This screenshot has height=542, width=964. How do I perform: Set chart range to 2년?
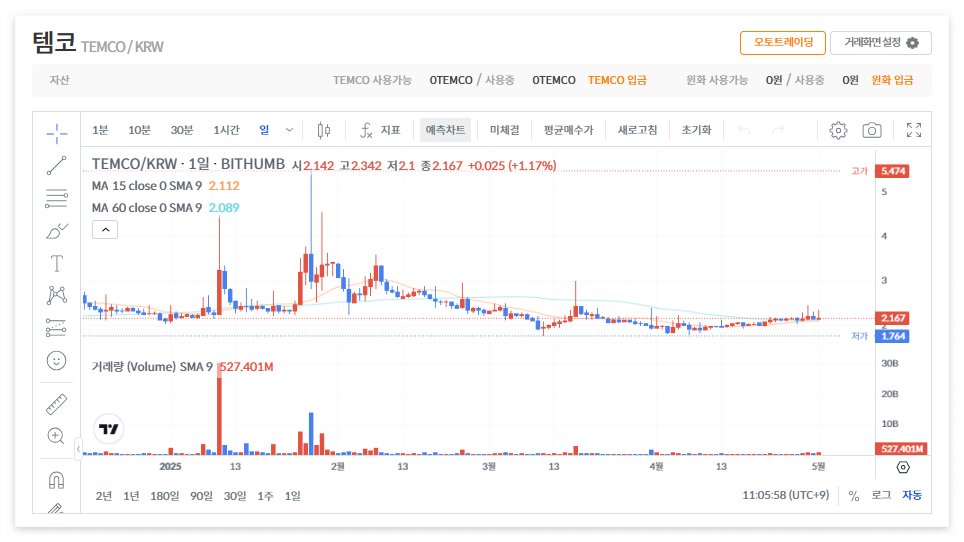click(104, 496)
